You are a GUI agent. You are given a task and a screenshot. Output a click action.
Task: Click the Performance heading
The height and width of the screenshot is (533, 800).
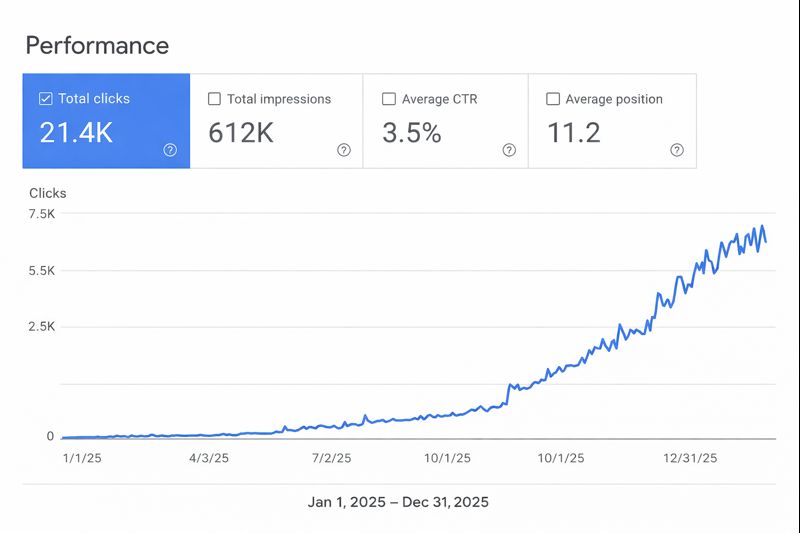coord(97,45)
